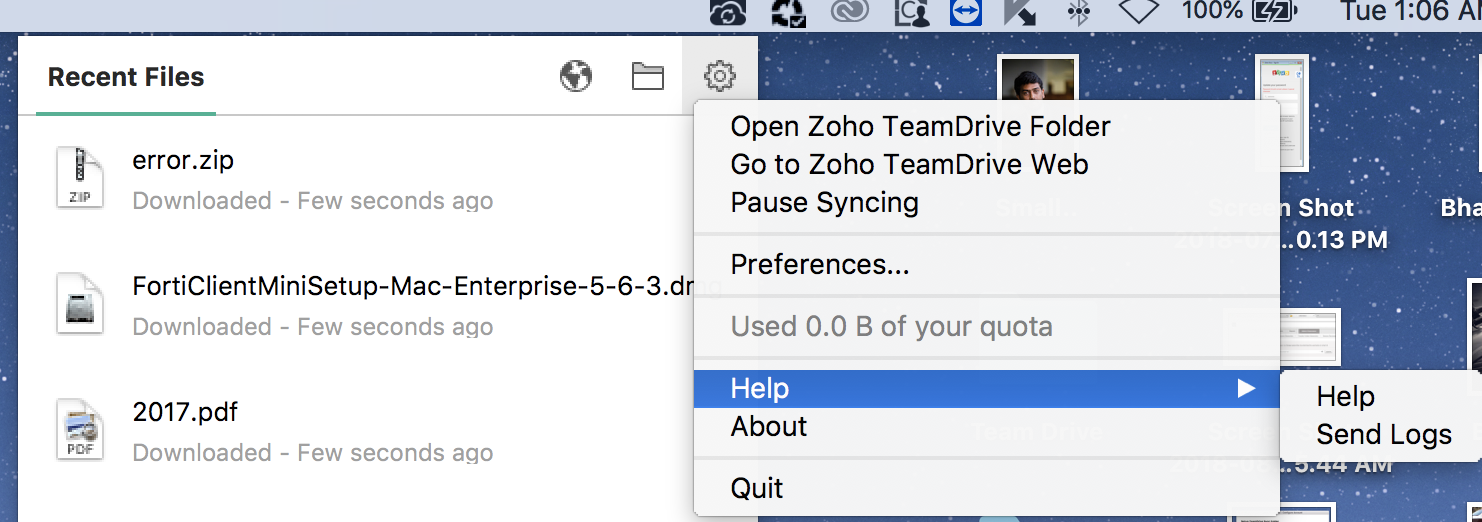The image size is (1482, 522).
Task: Click the Bluetooth menu bar icon
Action: tap(1079, 12)
